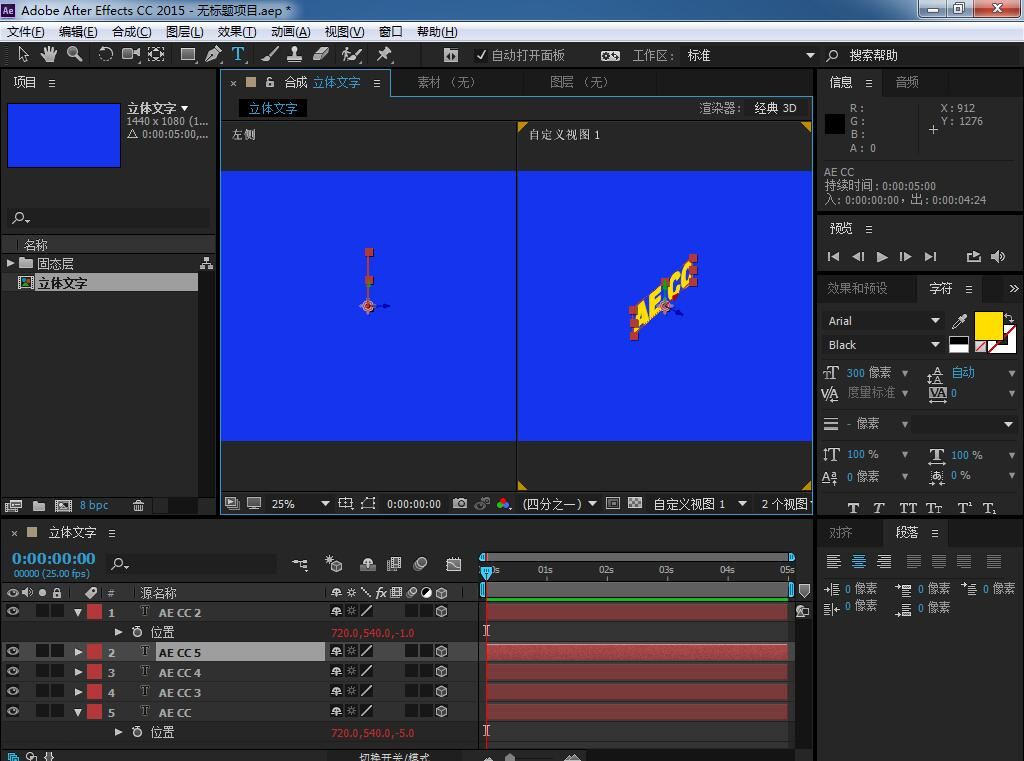This screenshot has height=761, width=1024.
Task: Select the Clone Stamp tool
Action: tap(295, 54)
